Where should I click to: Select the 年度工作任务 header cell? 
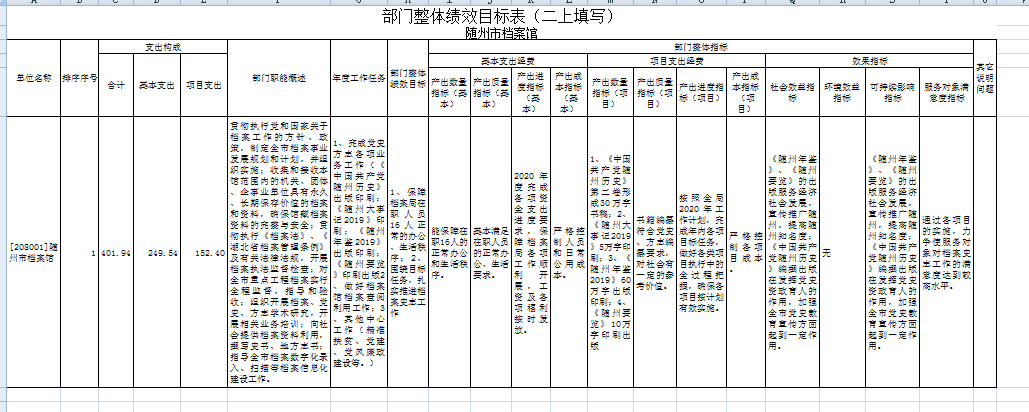point(357,77)
